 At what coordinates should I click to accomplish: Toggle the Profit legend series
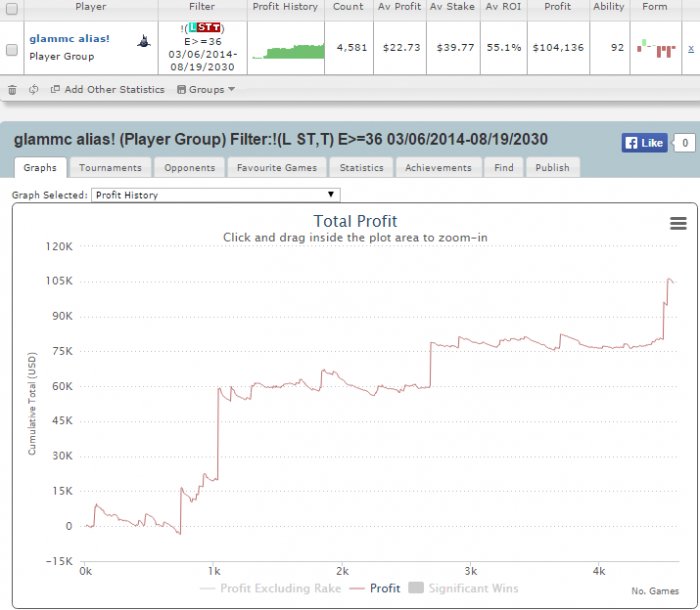[x=375, y=588]
